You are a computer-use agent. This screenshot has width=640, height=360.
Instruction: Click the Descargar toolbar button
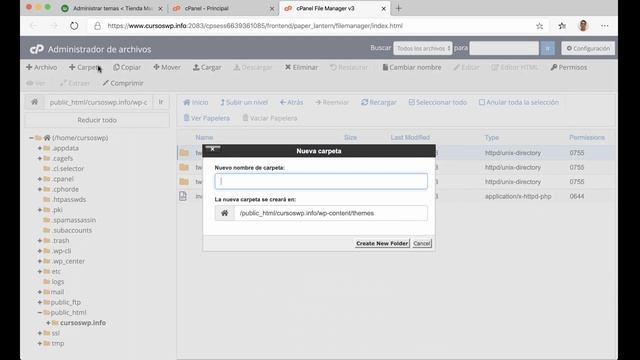click(253, 67)
